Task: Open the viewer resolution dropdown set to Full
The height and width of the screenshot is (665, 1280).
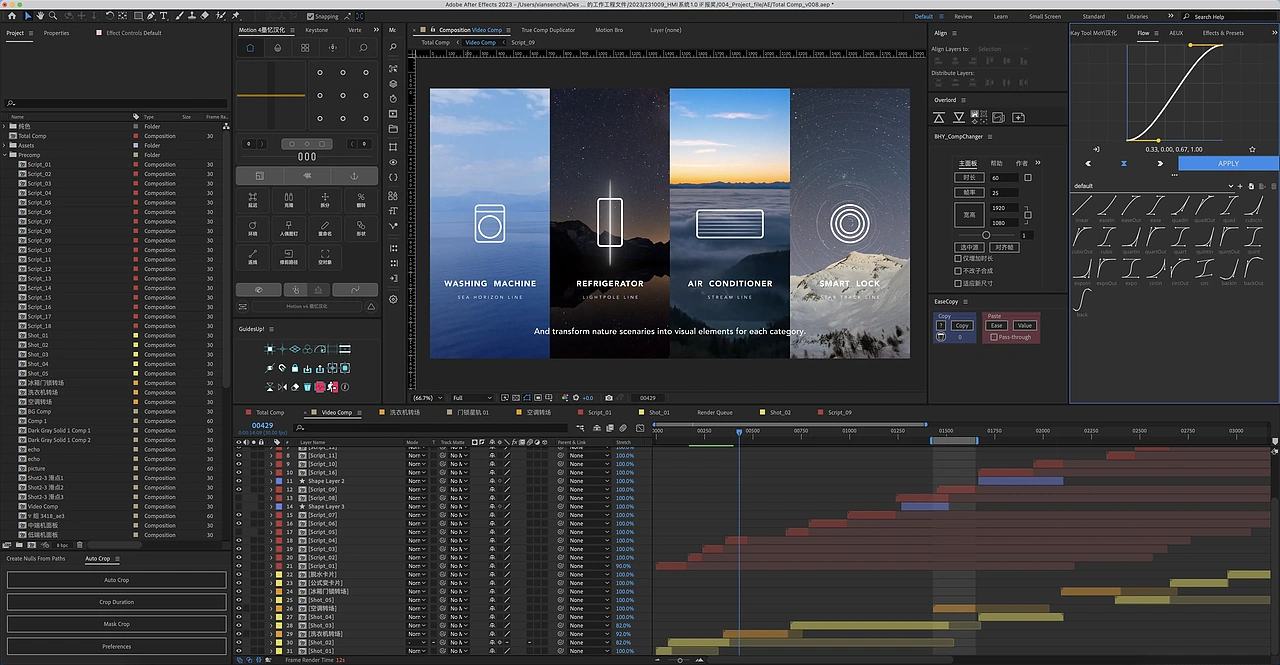Action: (x=472, y=398)
